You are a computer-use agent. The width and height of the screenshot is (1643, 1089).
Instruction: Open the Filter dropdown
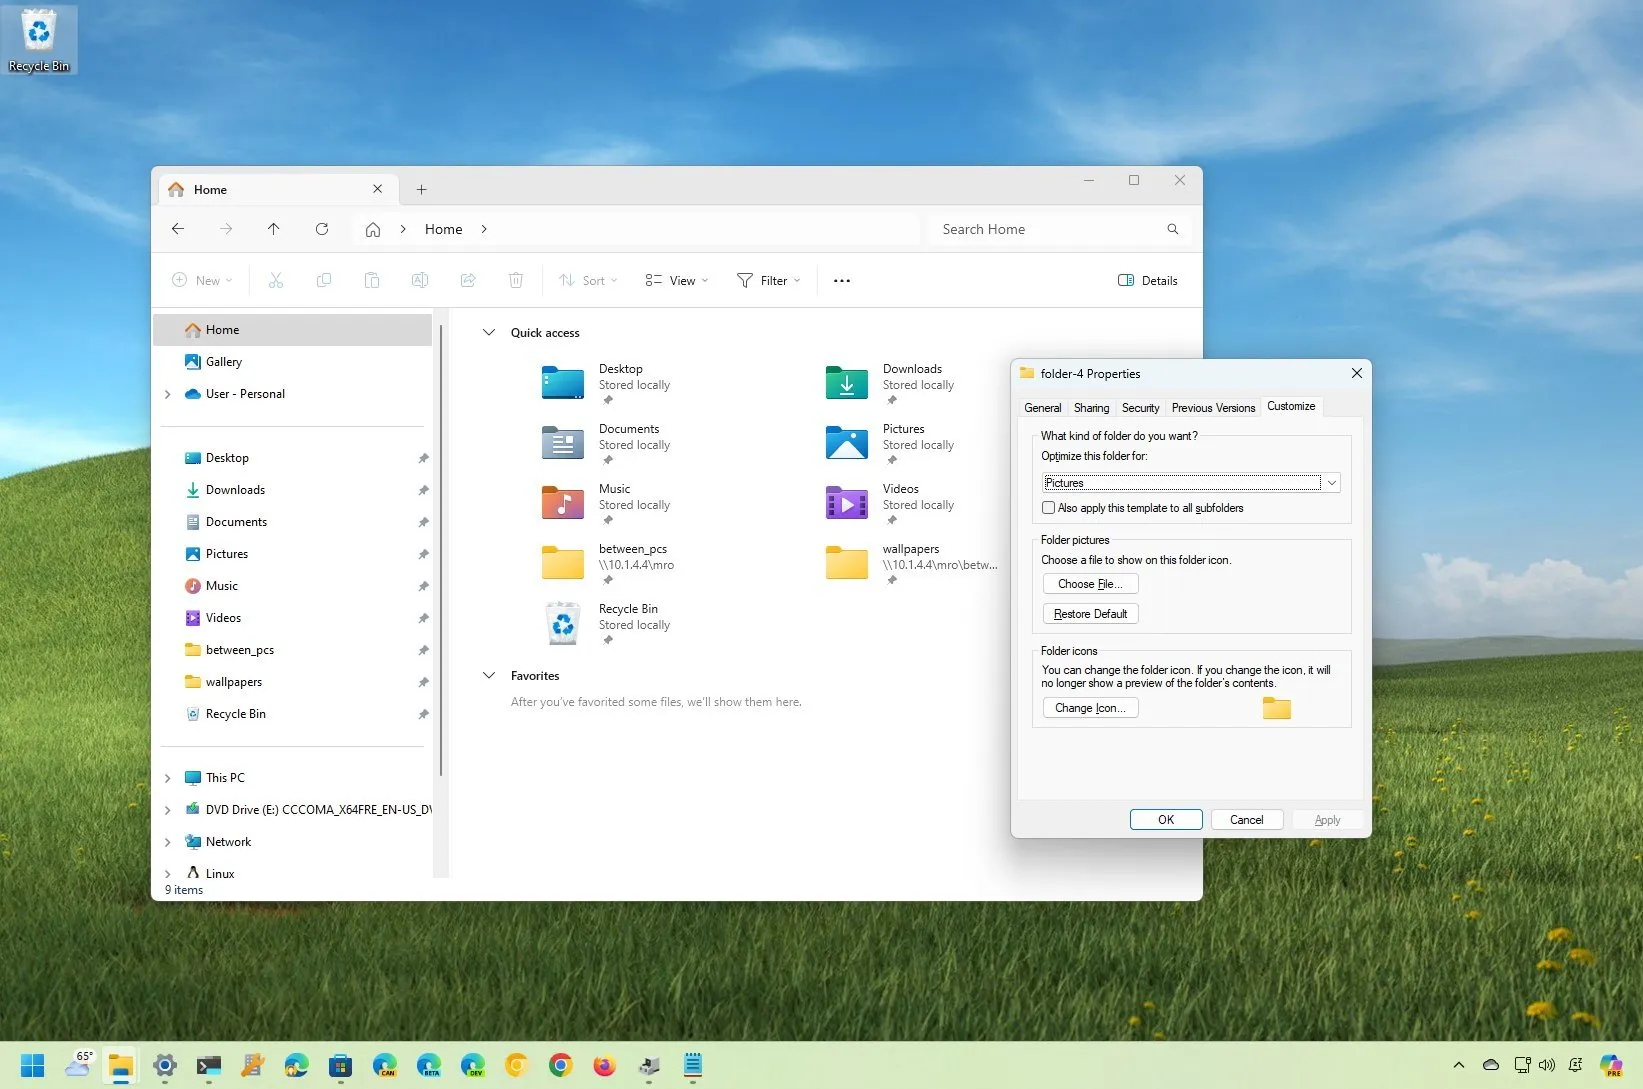click(x=768, y=280)
